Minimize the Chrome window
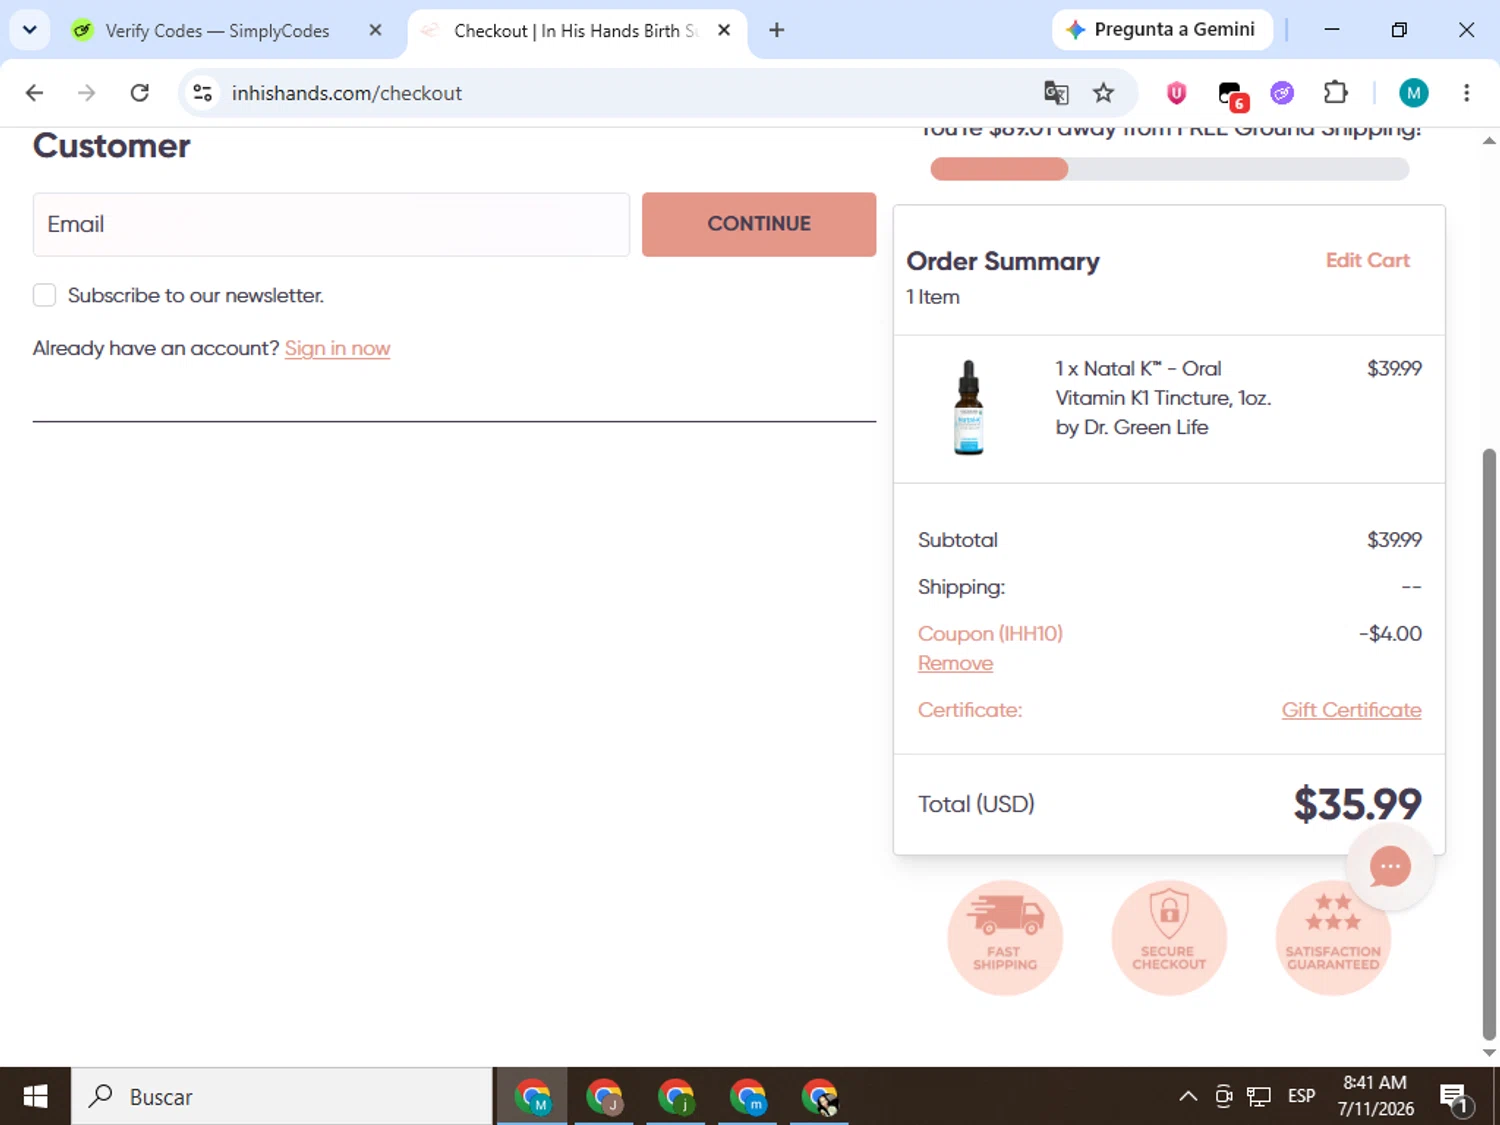1500x1125 pixels. 1332,30
